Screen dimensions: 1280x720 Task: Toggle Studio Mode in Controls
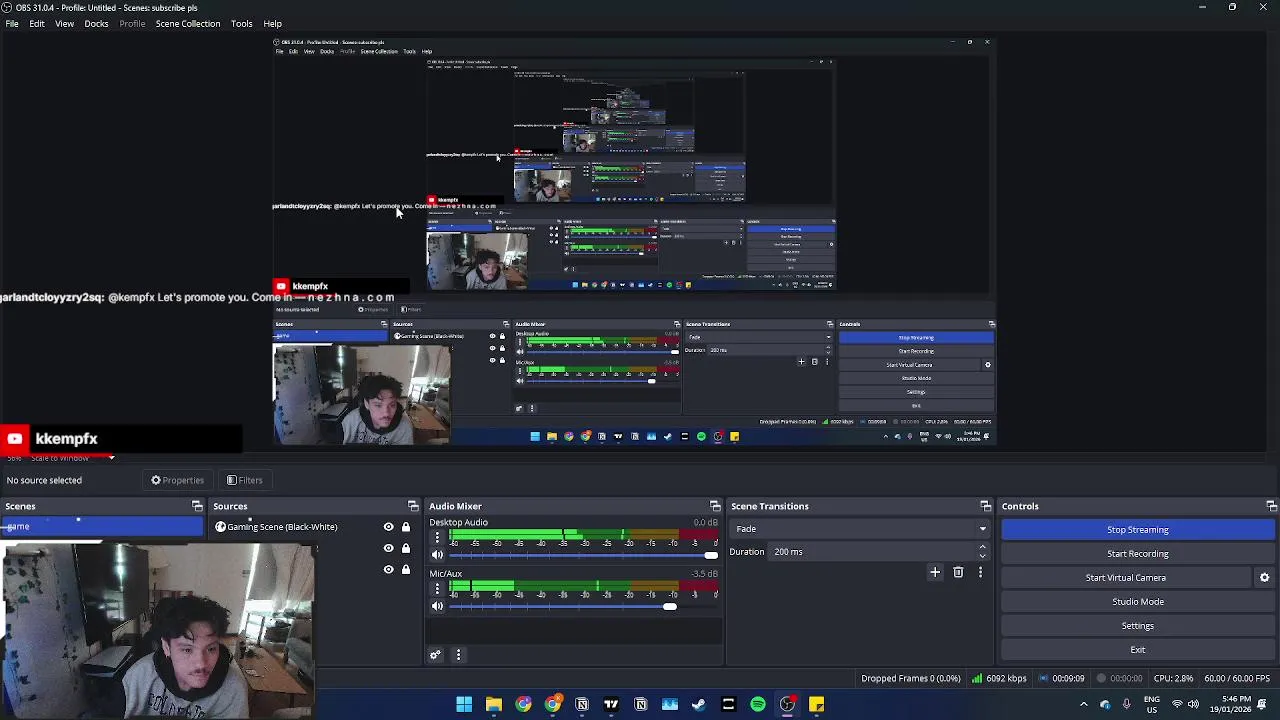(x=1138, y=602)
